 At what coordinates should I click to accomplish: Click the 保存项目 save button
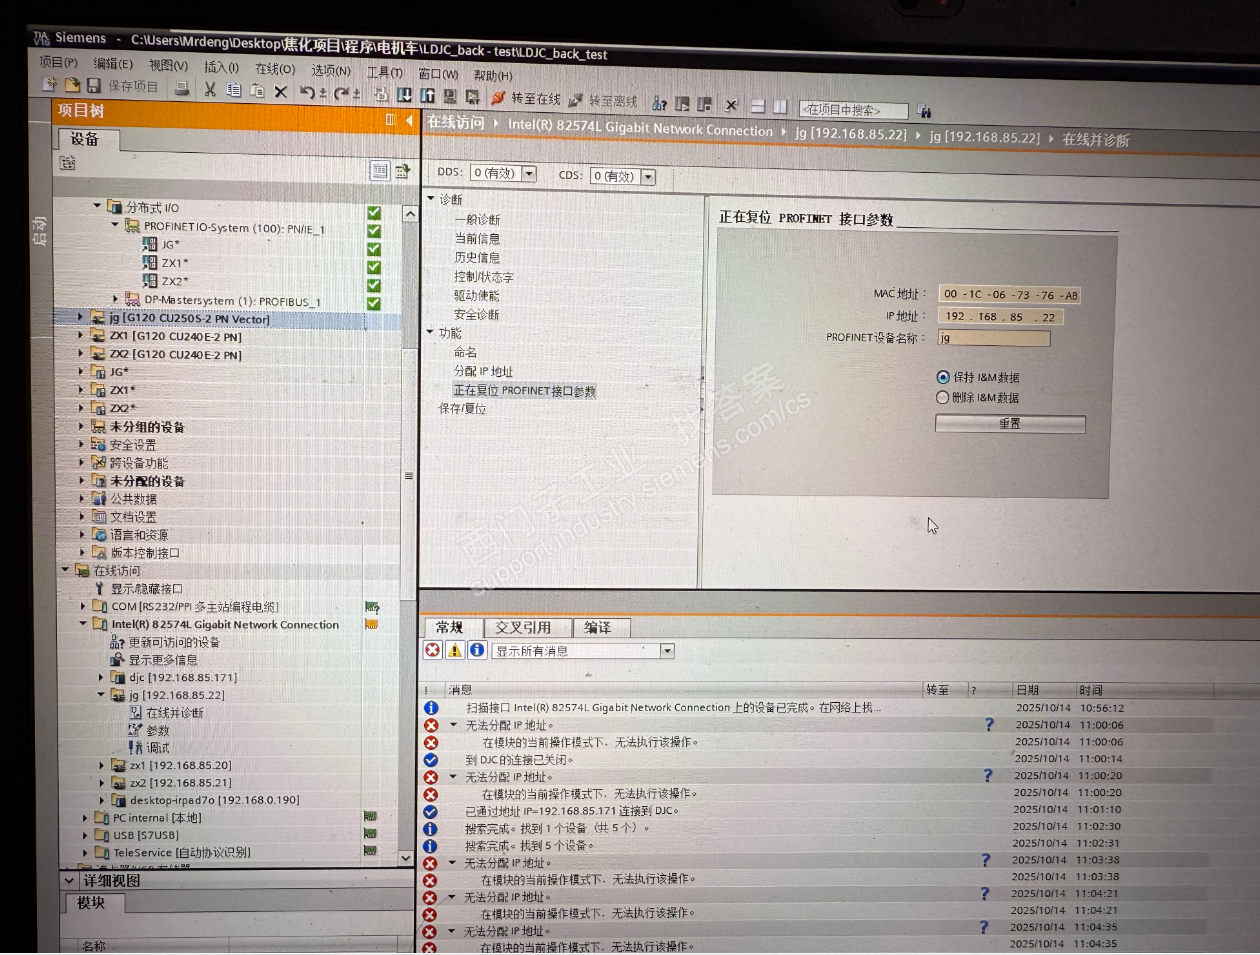(x=124, y=87)
